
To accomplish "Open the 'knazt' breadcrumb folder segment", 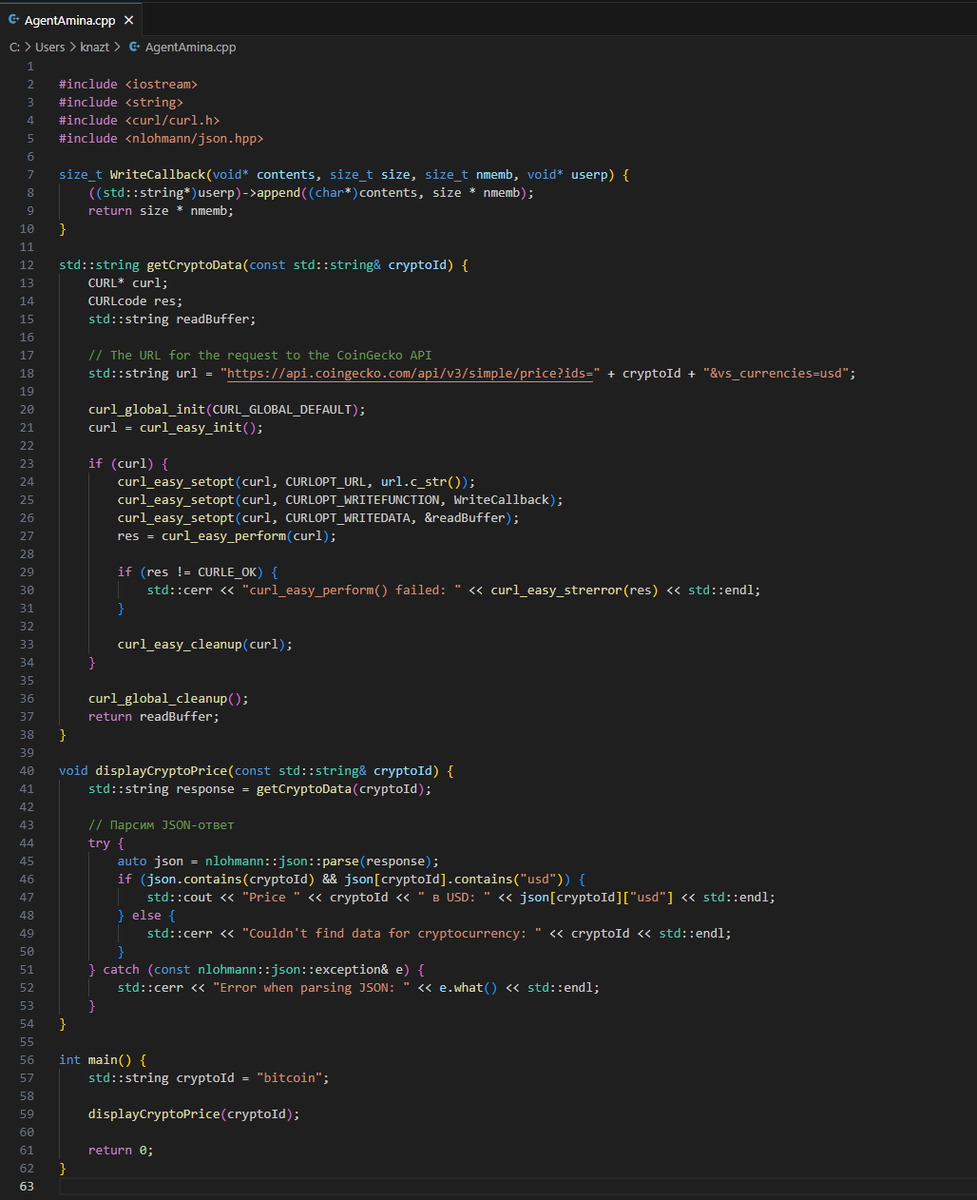I will click(95, 47).
